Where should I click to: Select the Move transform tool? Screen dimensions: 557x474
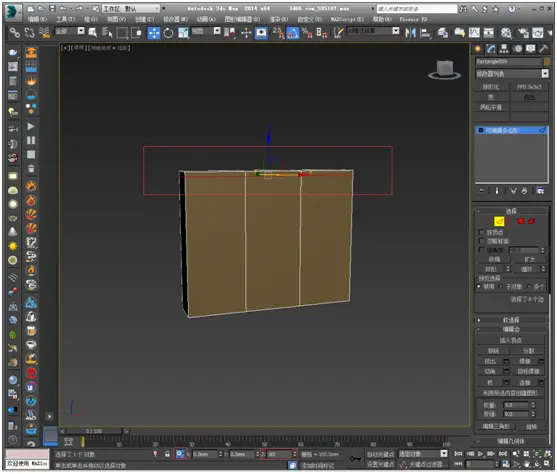click(154, 33)
